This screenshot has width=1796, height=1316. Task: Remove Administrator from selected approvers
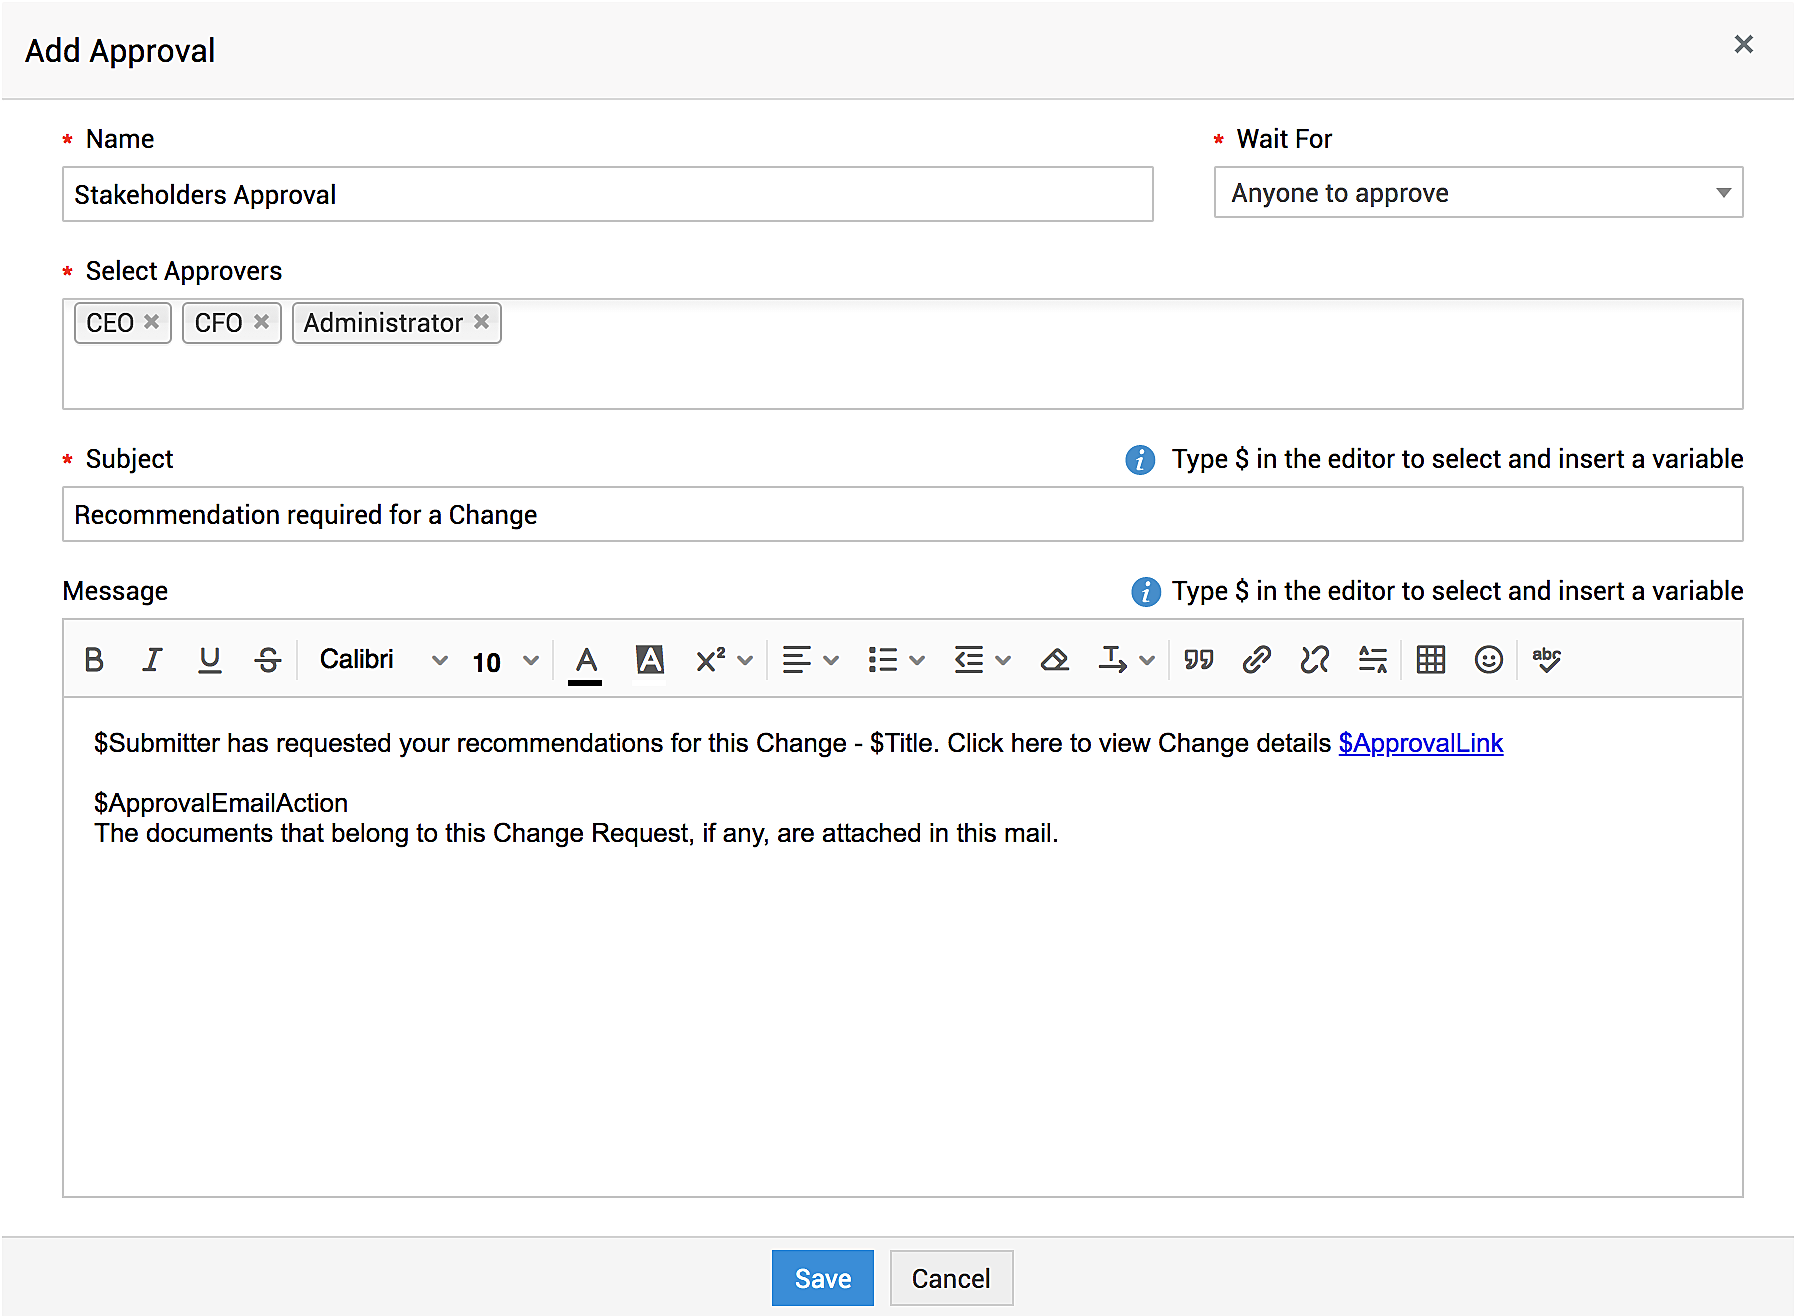pos(481,322)
